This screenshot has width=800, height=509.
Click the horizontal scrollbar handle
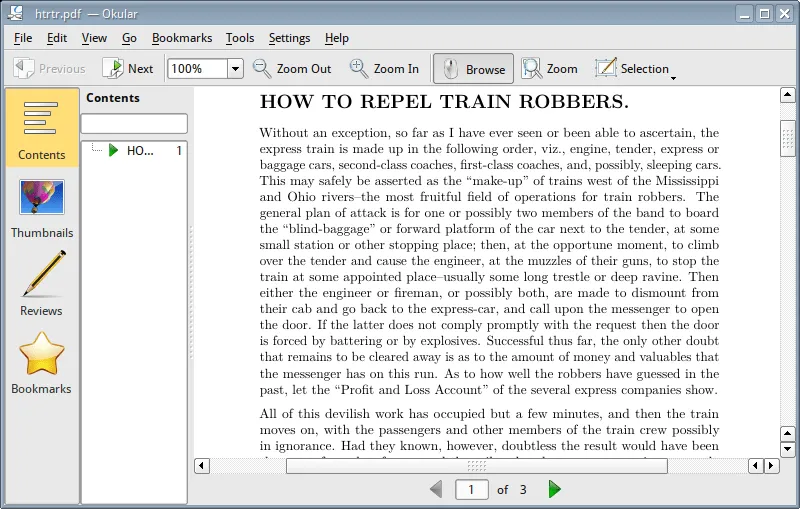[x=476, y=465]
